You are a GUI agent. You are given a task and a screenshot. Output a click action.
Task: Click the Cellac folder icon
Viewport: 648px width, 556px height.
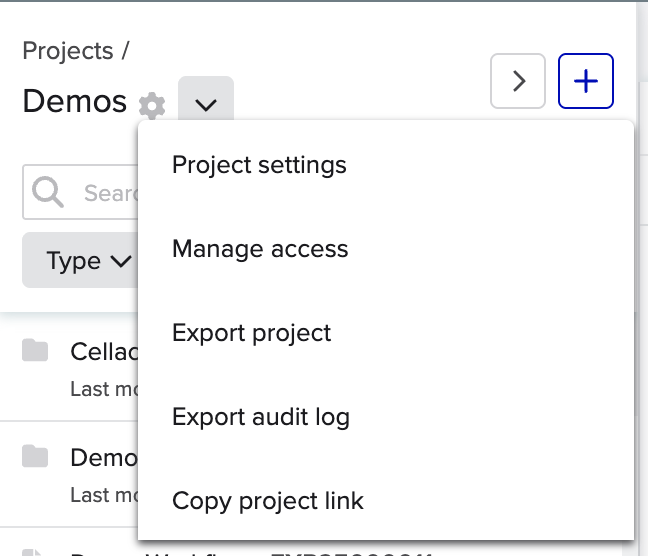click(x=36, y=350)
